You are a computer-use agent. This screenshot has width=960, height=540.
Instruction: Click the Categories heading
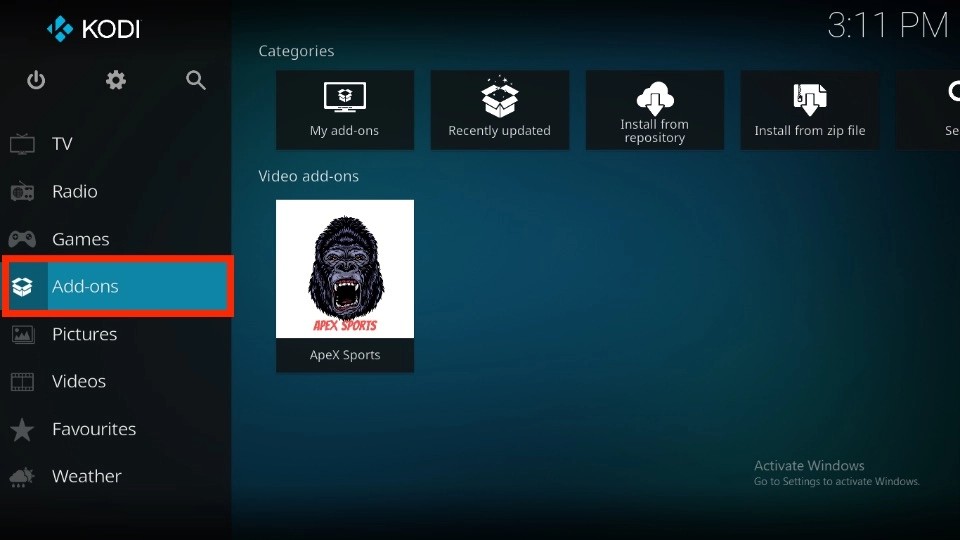pyautogui.click(x=296, y=51)
